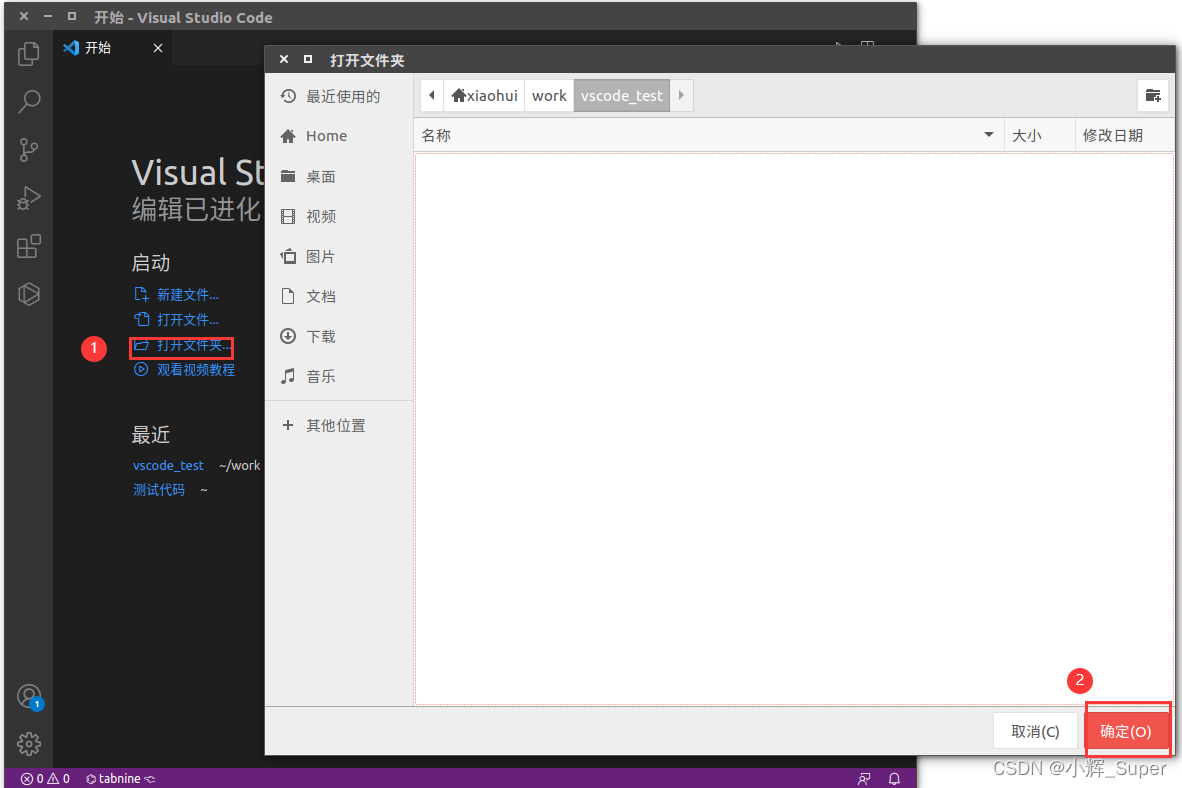Image resolution: width=1182 pixels, height=788 pixels.
Task: Select 文档 in dialog sidebar
Action: [339, 296]
